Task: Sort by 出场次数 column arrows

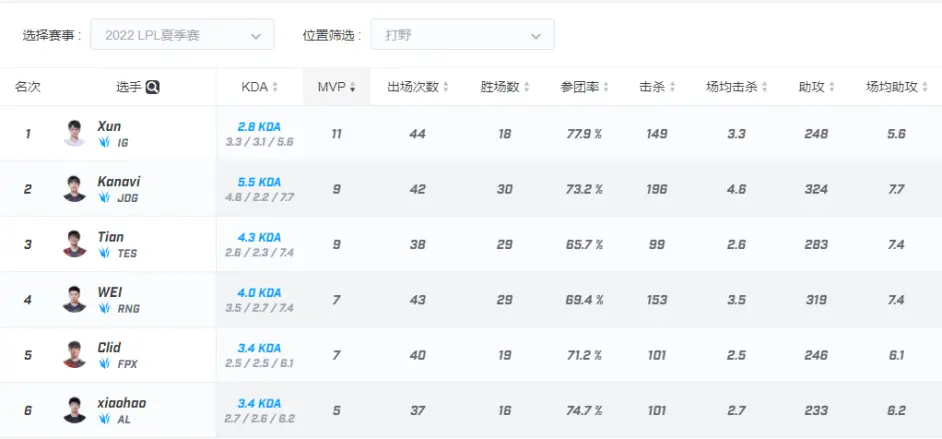Action: pyautogui.click(x=446, y=87)
